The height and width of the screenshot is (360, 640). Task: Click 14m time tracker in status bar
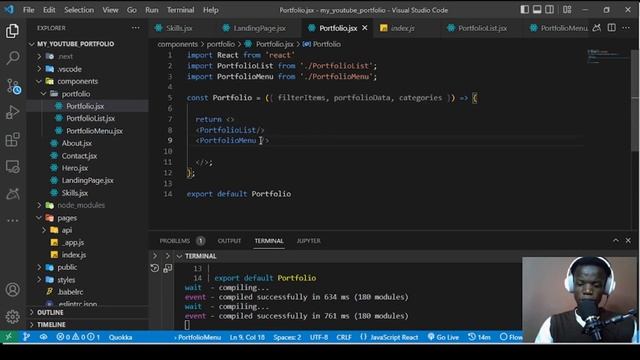(x=479, y=337)
